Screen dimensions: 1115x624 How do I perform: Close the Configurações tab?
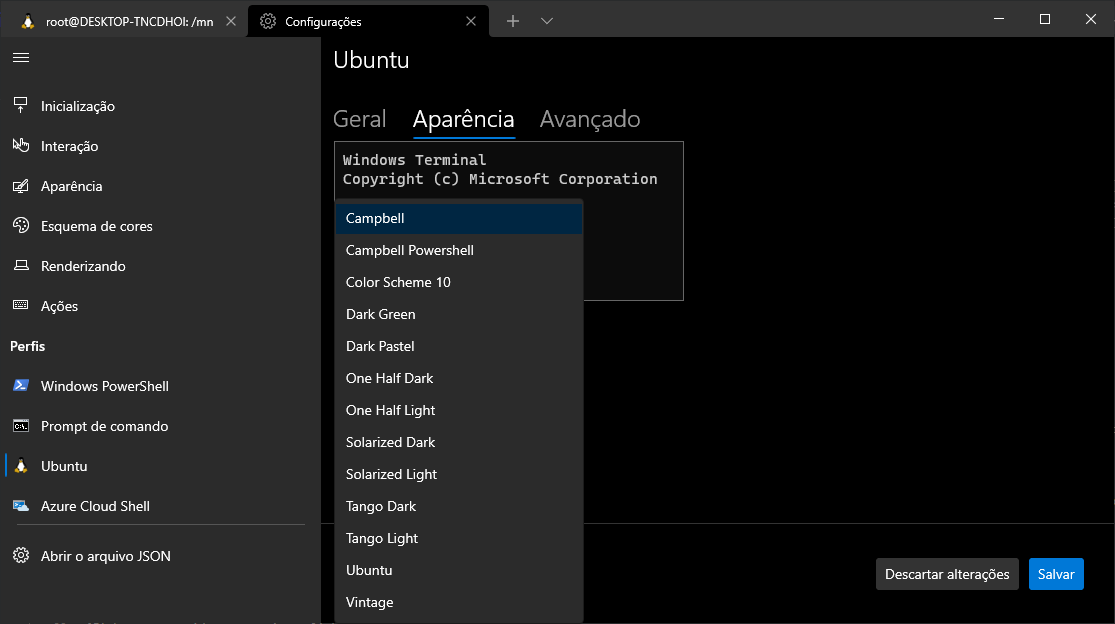471,21
